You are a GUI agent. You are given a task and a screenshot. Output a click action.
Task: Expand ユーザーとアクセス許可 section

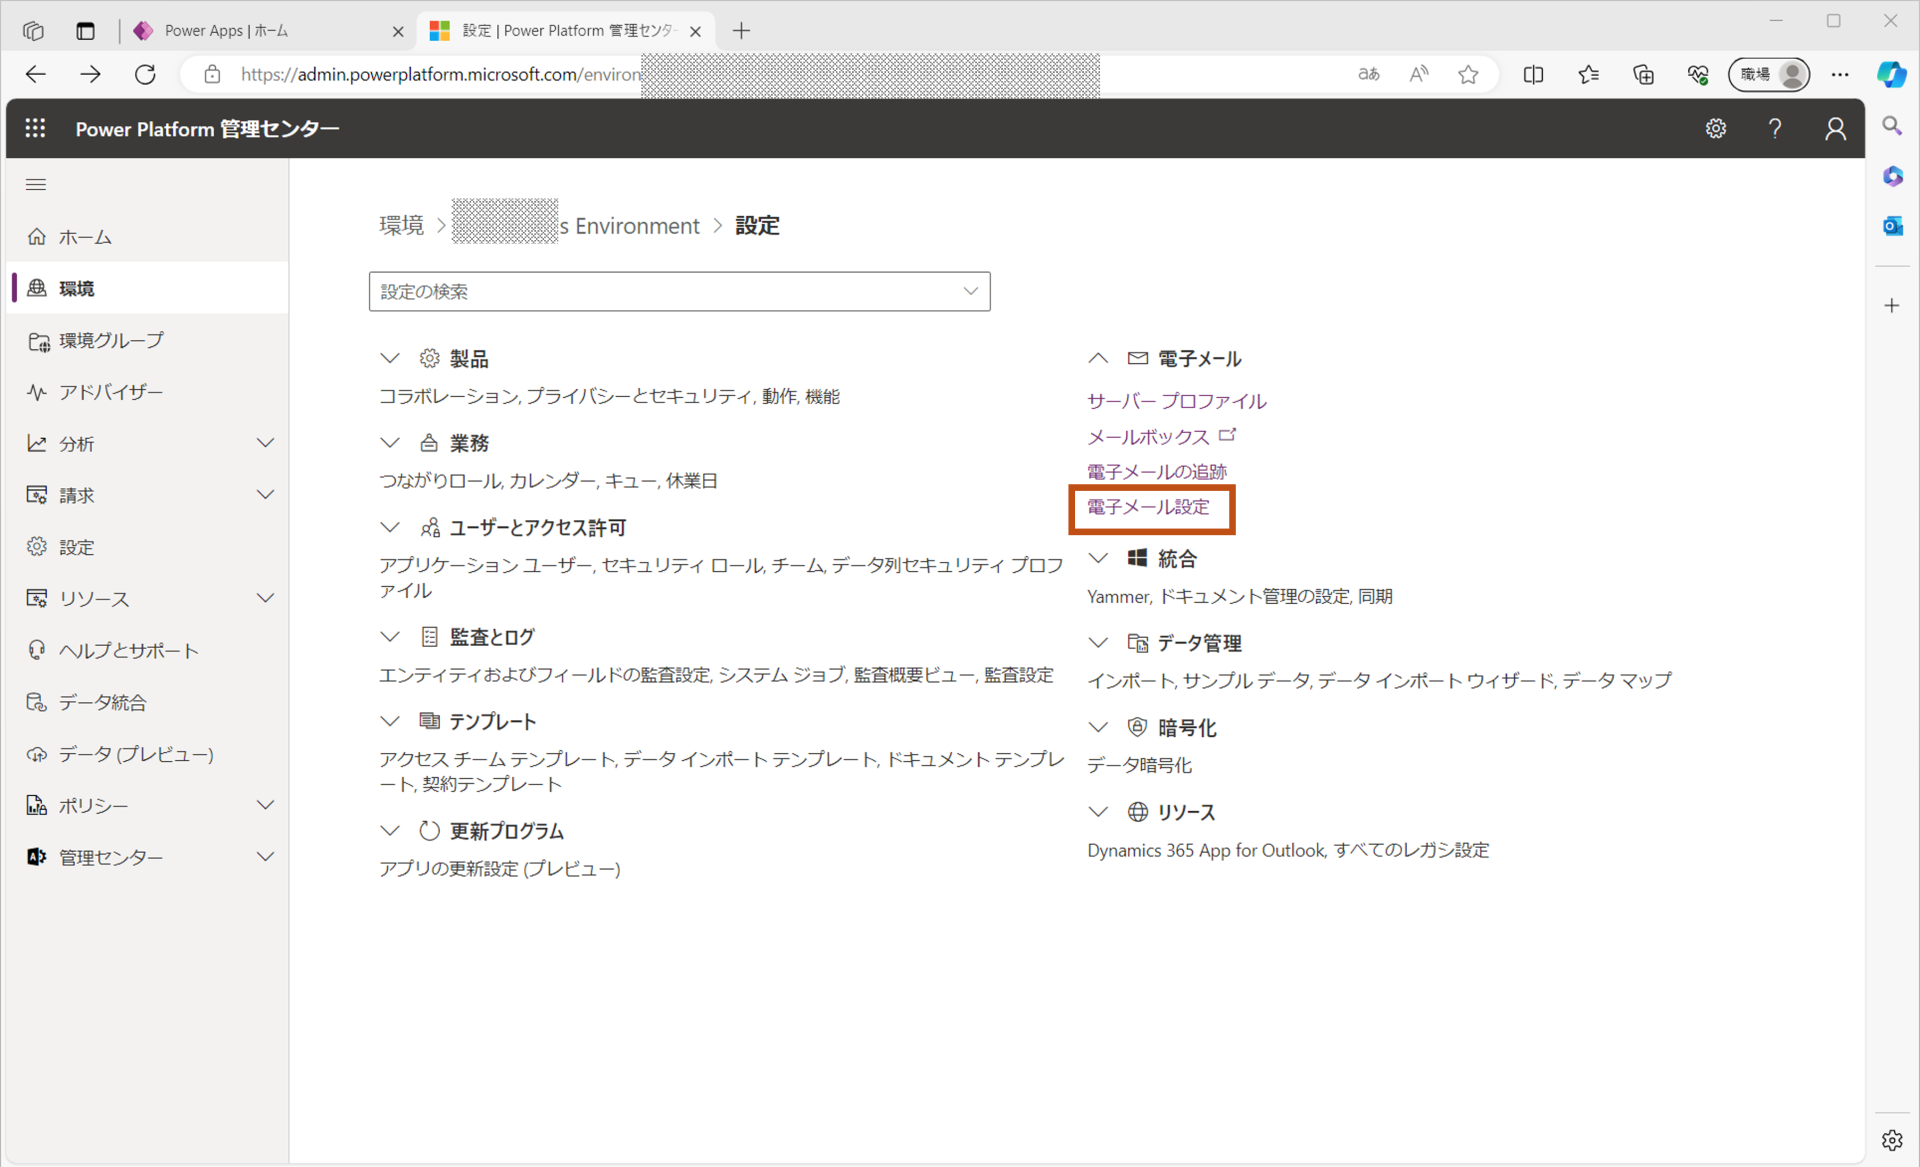(x=390, y=527)
